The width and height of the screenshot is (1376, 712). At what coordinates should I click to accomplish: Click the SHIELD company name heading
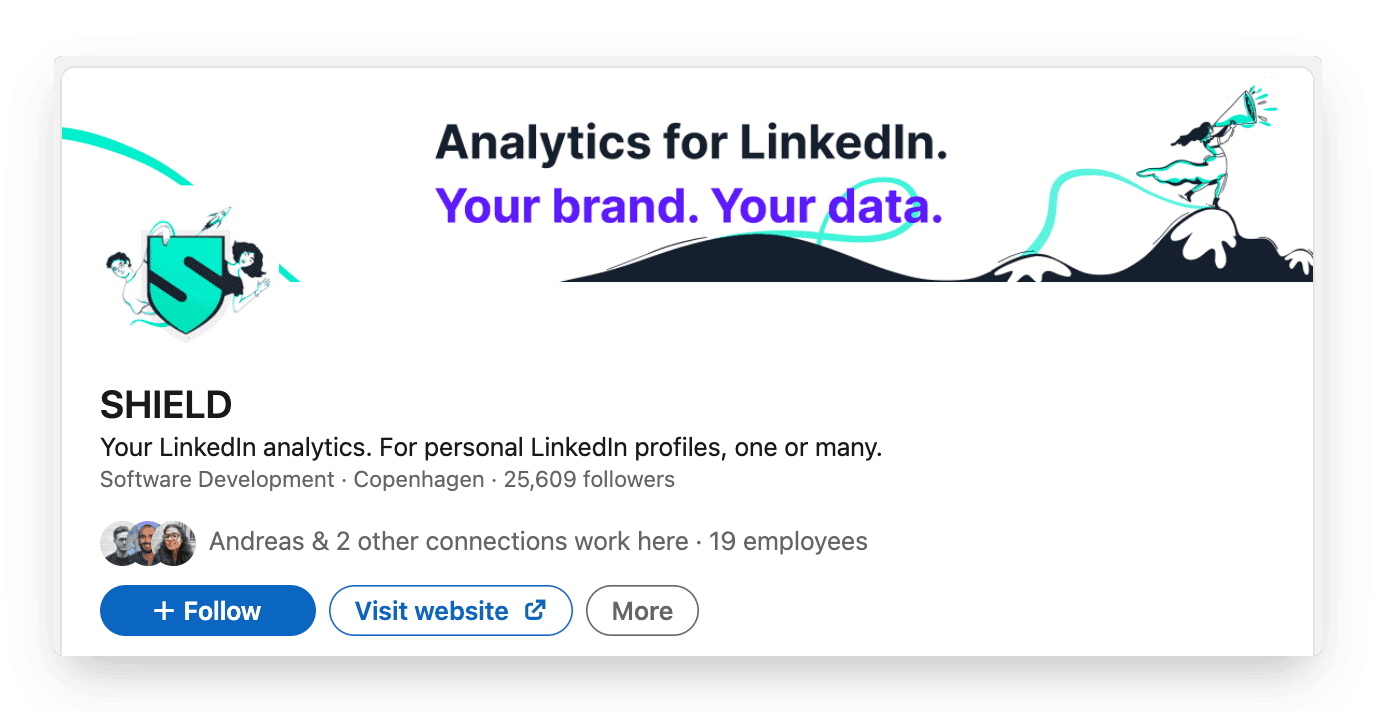166,405
